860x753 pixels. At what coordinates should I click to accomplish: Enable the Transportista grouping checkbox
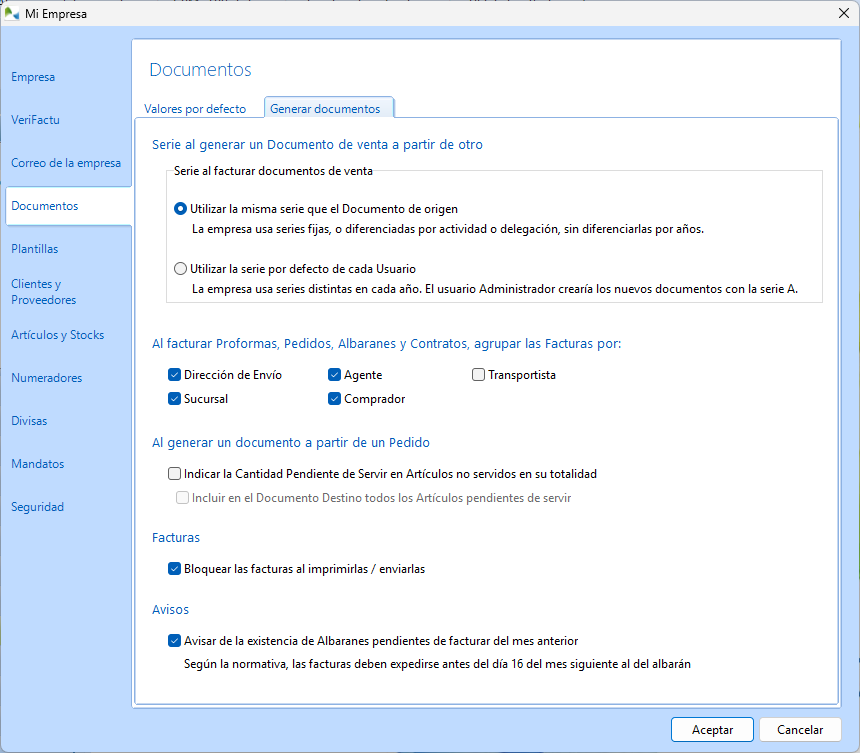click(x=478, y=374)
